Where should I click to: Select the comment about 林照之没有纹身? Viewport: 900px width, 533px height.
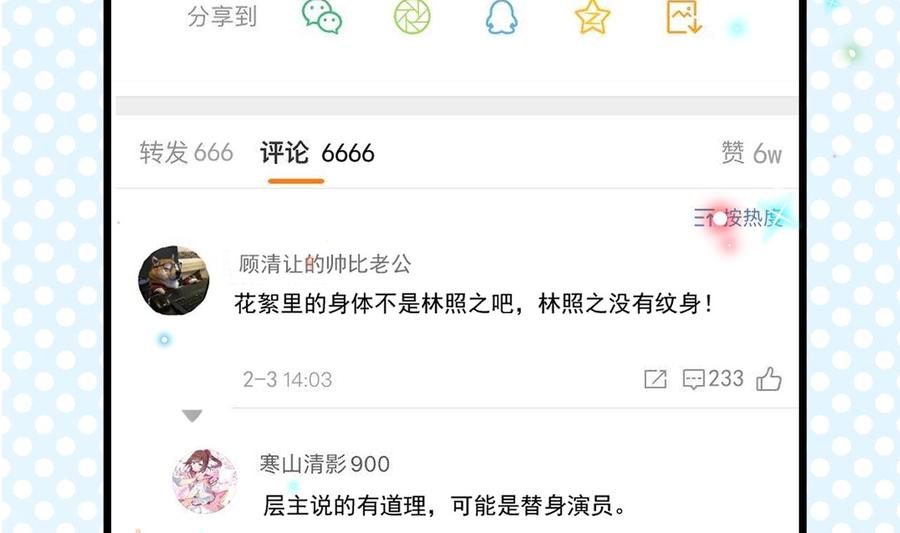474,304
